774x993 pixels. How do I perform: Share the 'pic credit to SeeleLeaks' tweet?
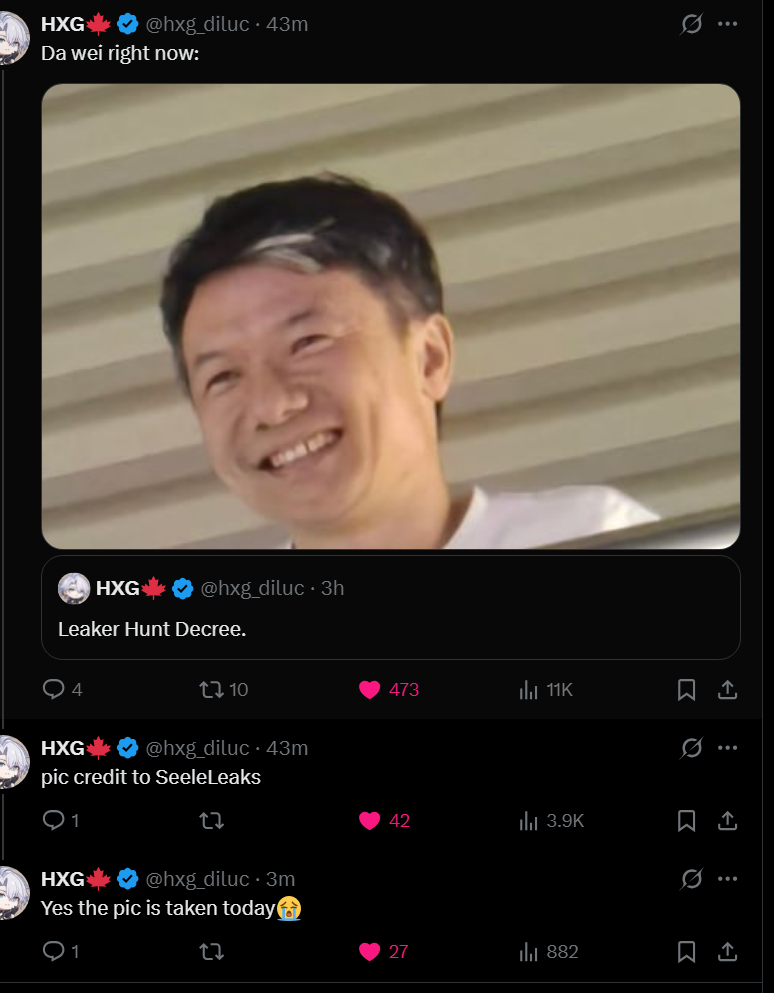point(727,821)
